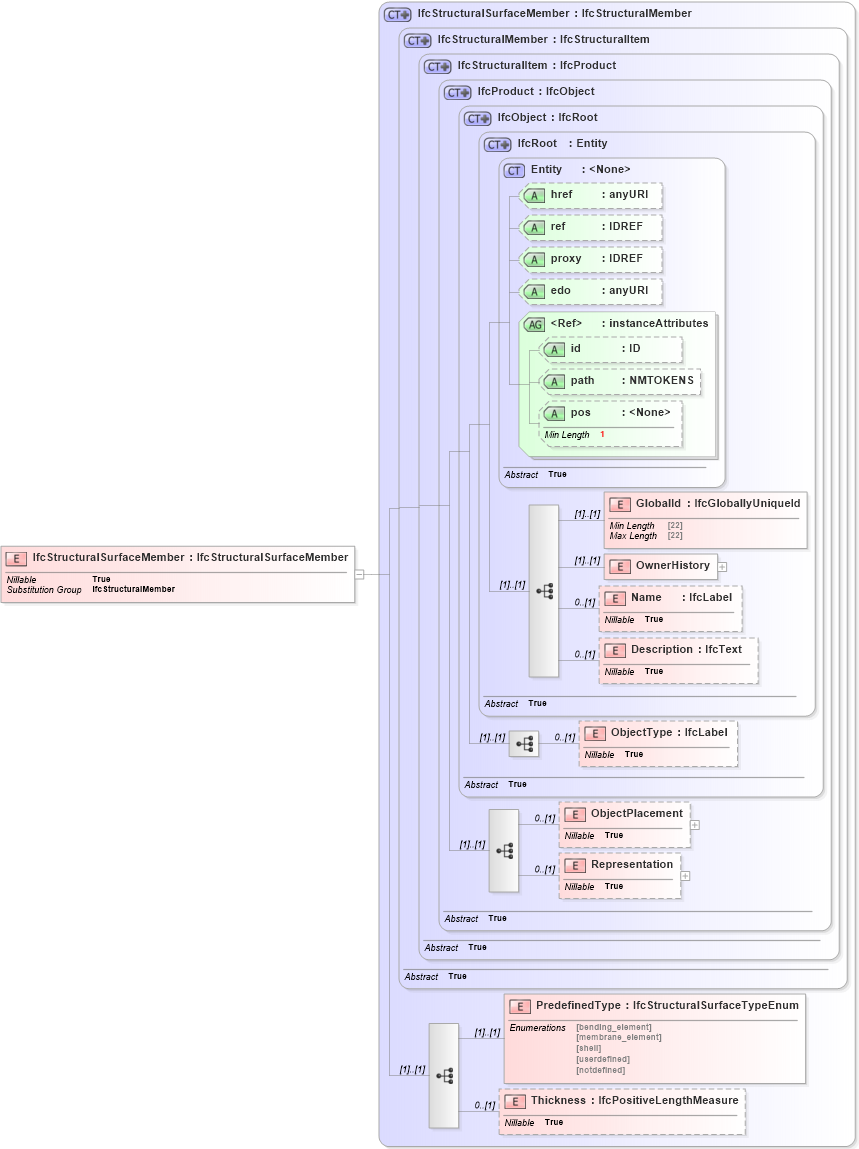Viewport: 859px width, 1149px height.
Task: Toggle the connector square collapsing the type diagram
Action: click(x=361, y=573)
